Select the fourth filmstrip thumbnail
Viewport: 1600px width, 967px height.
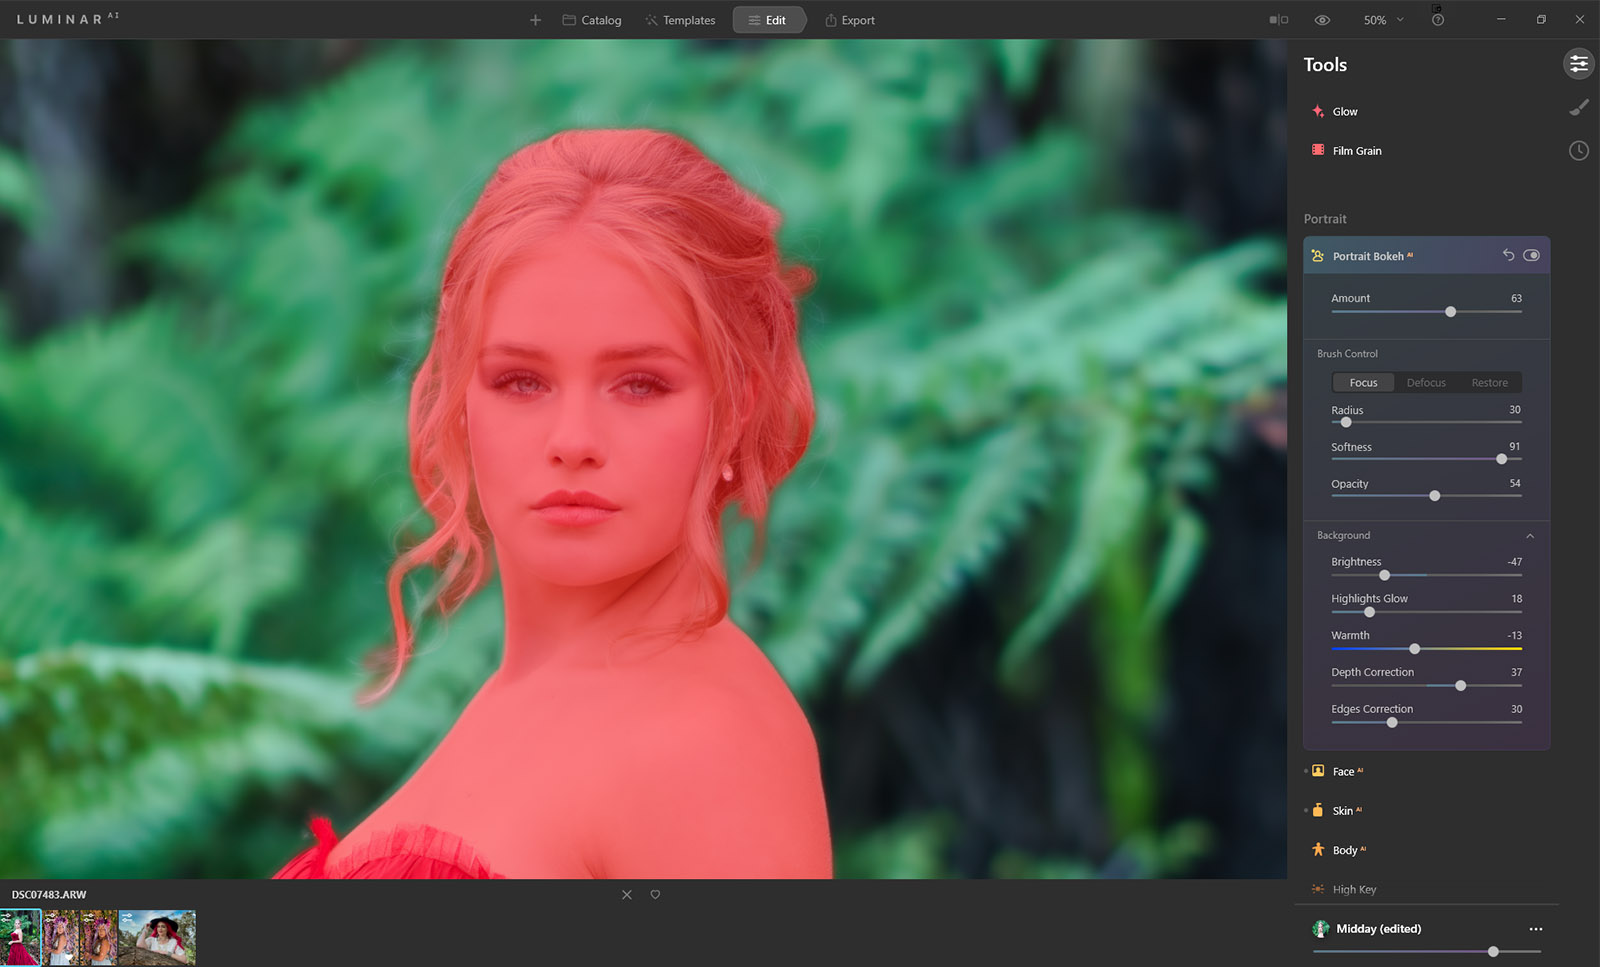pyautogui.click(x=157, y=937)
